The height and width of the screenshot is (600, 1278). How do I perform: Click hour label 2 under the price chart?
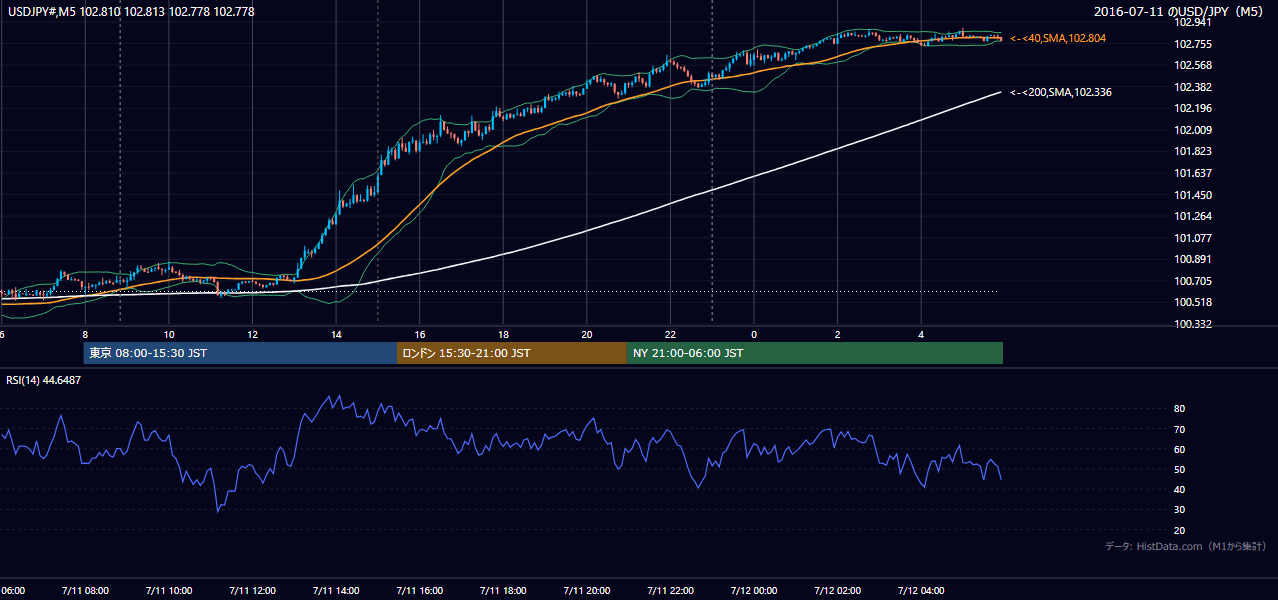(838, 334)
